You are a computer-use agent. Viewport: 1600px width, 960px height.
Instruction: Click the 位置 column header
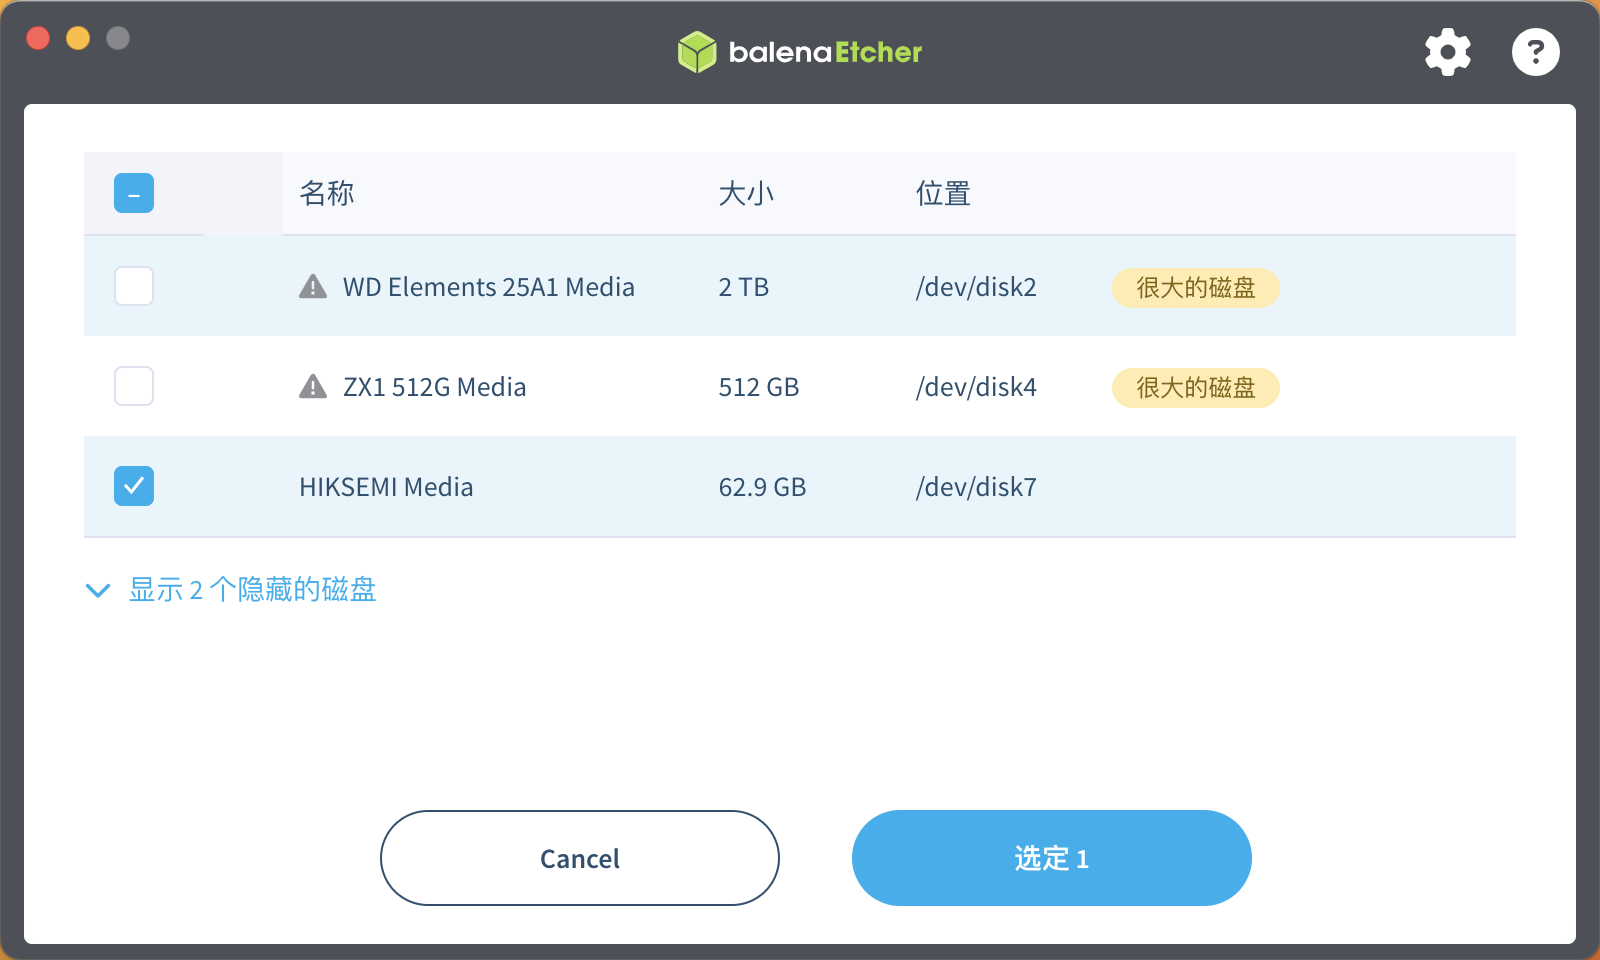pos(943,193)
